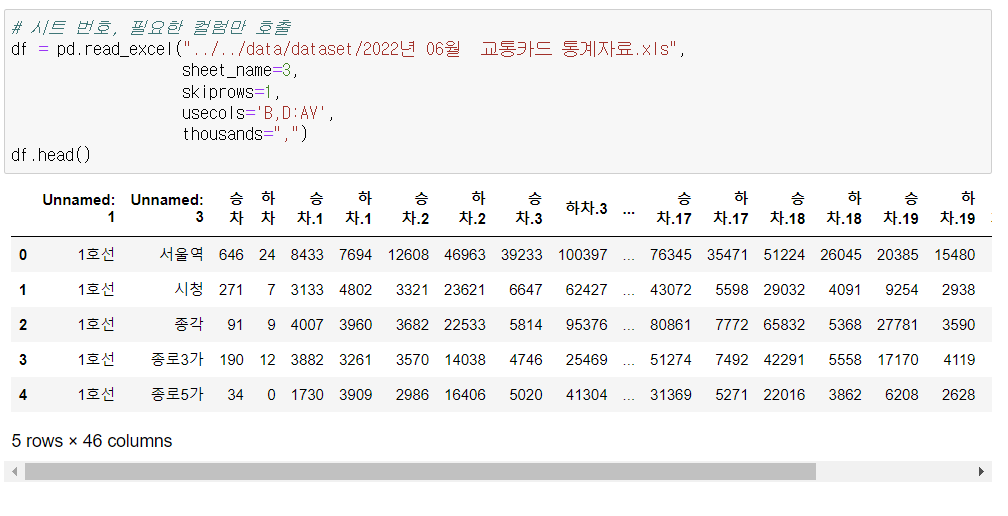Click the '하차.3' column header
The image size is (1008, 516).
(586, 208)
